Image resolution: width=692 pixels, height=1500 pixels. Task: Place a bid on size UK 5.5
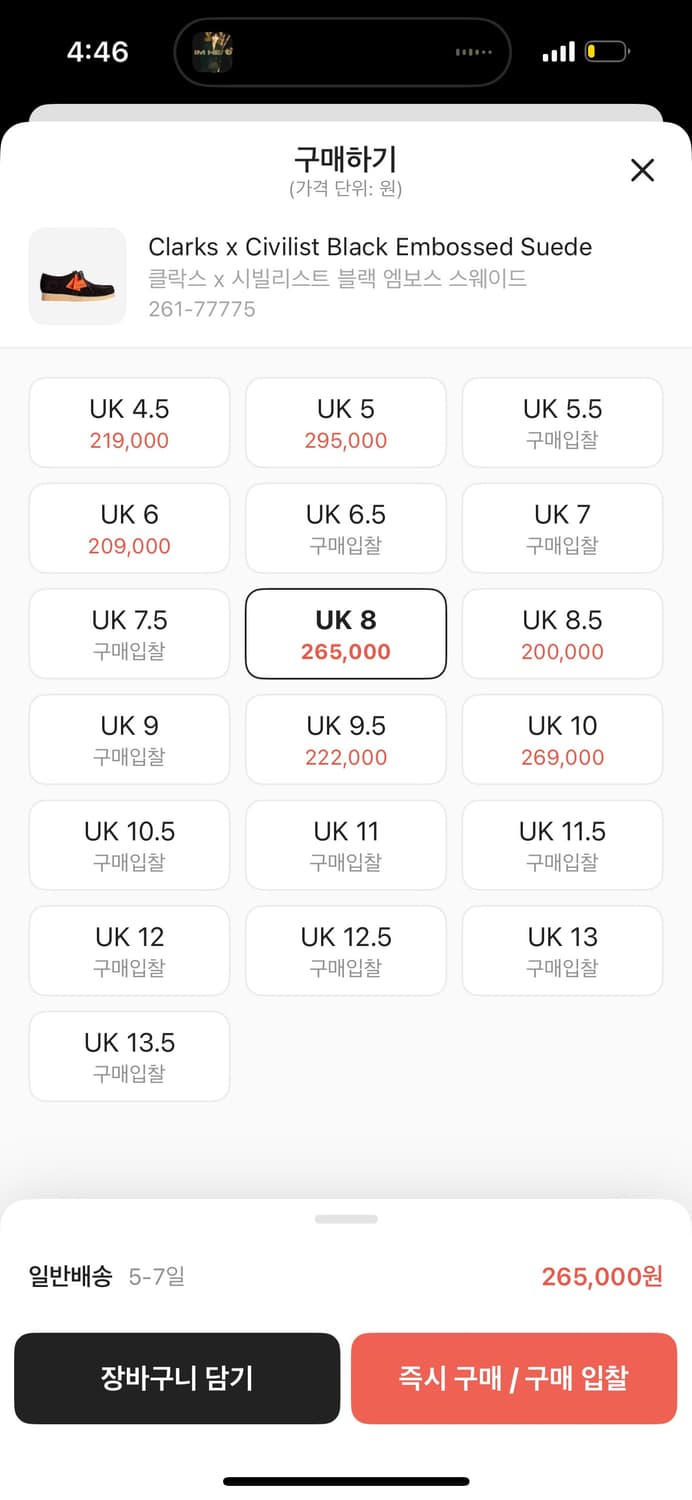coord(562,423)
